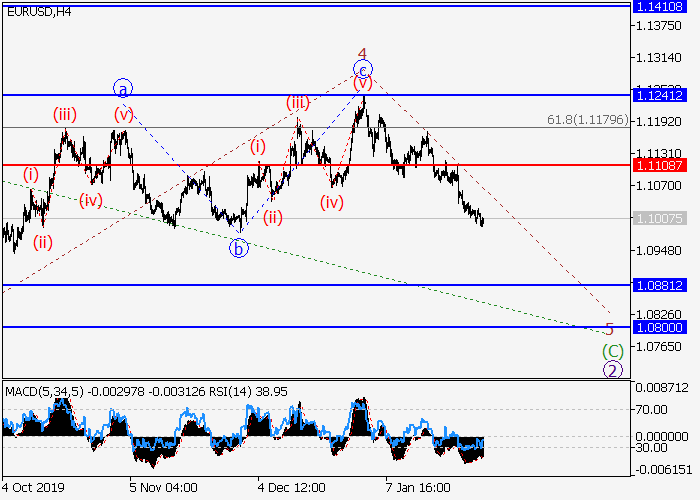
Task: Click the circled purple '2' wave marker
Action: (x=612, y=370)
